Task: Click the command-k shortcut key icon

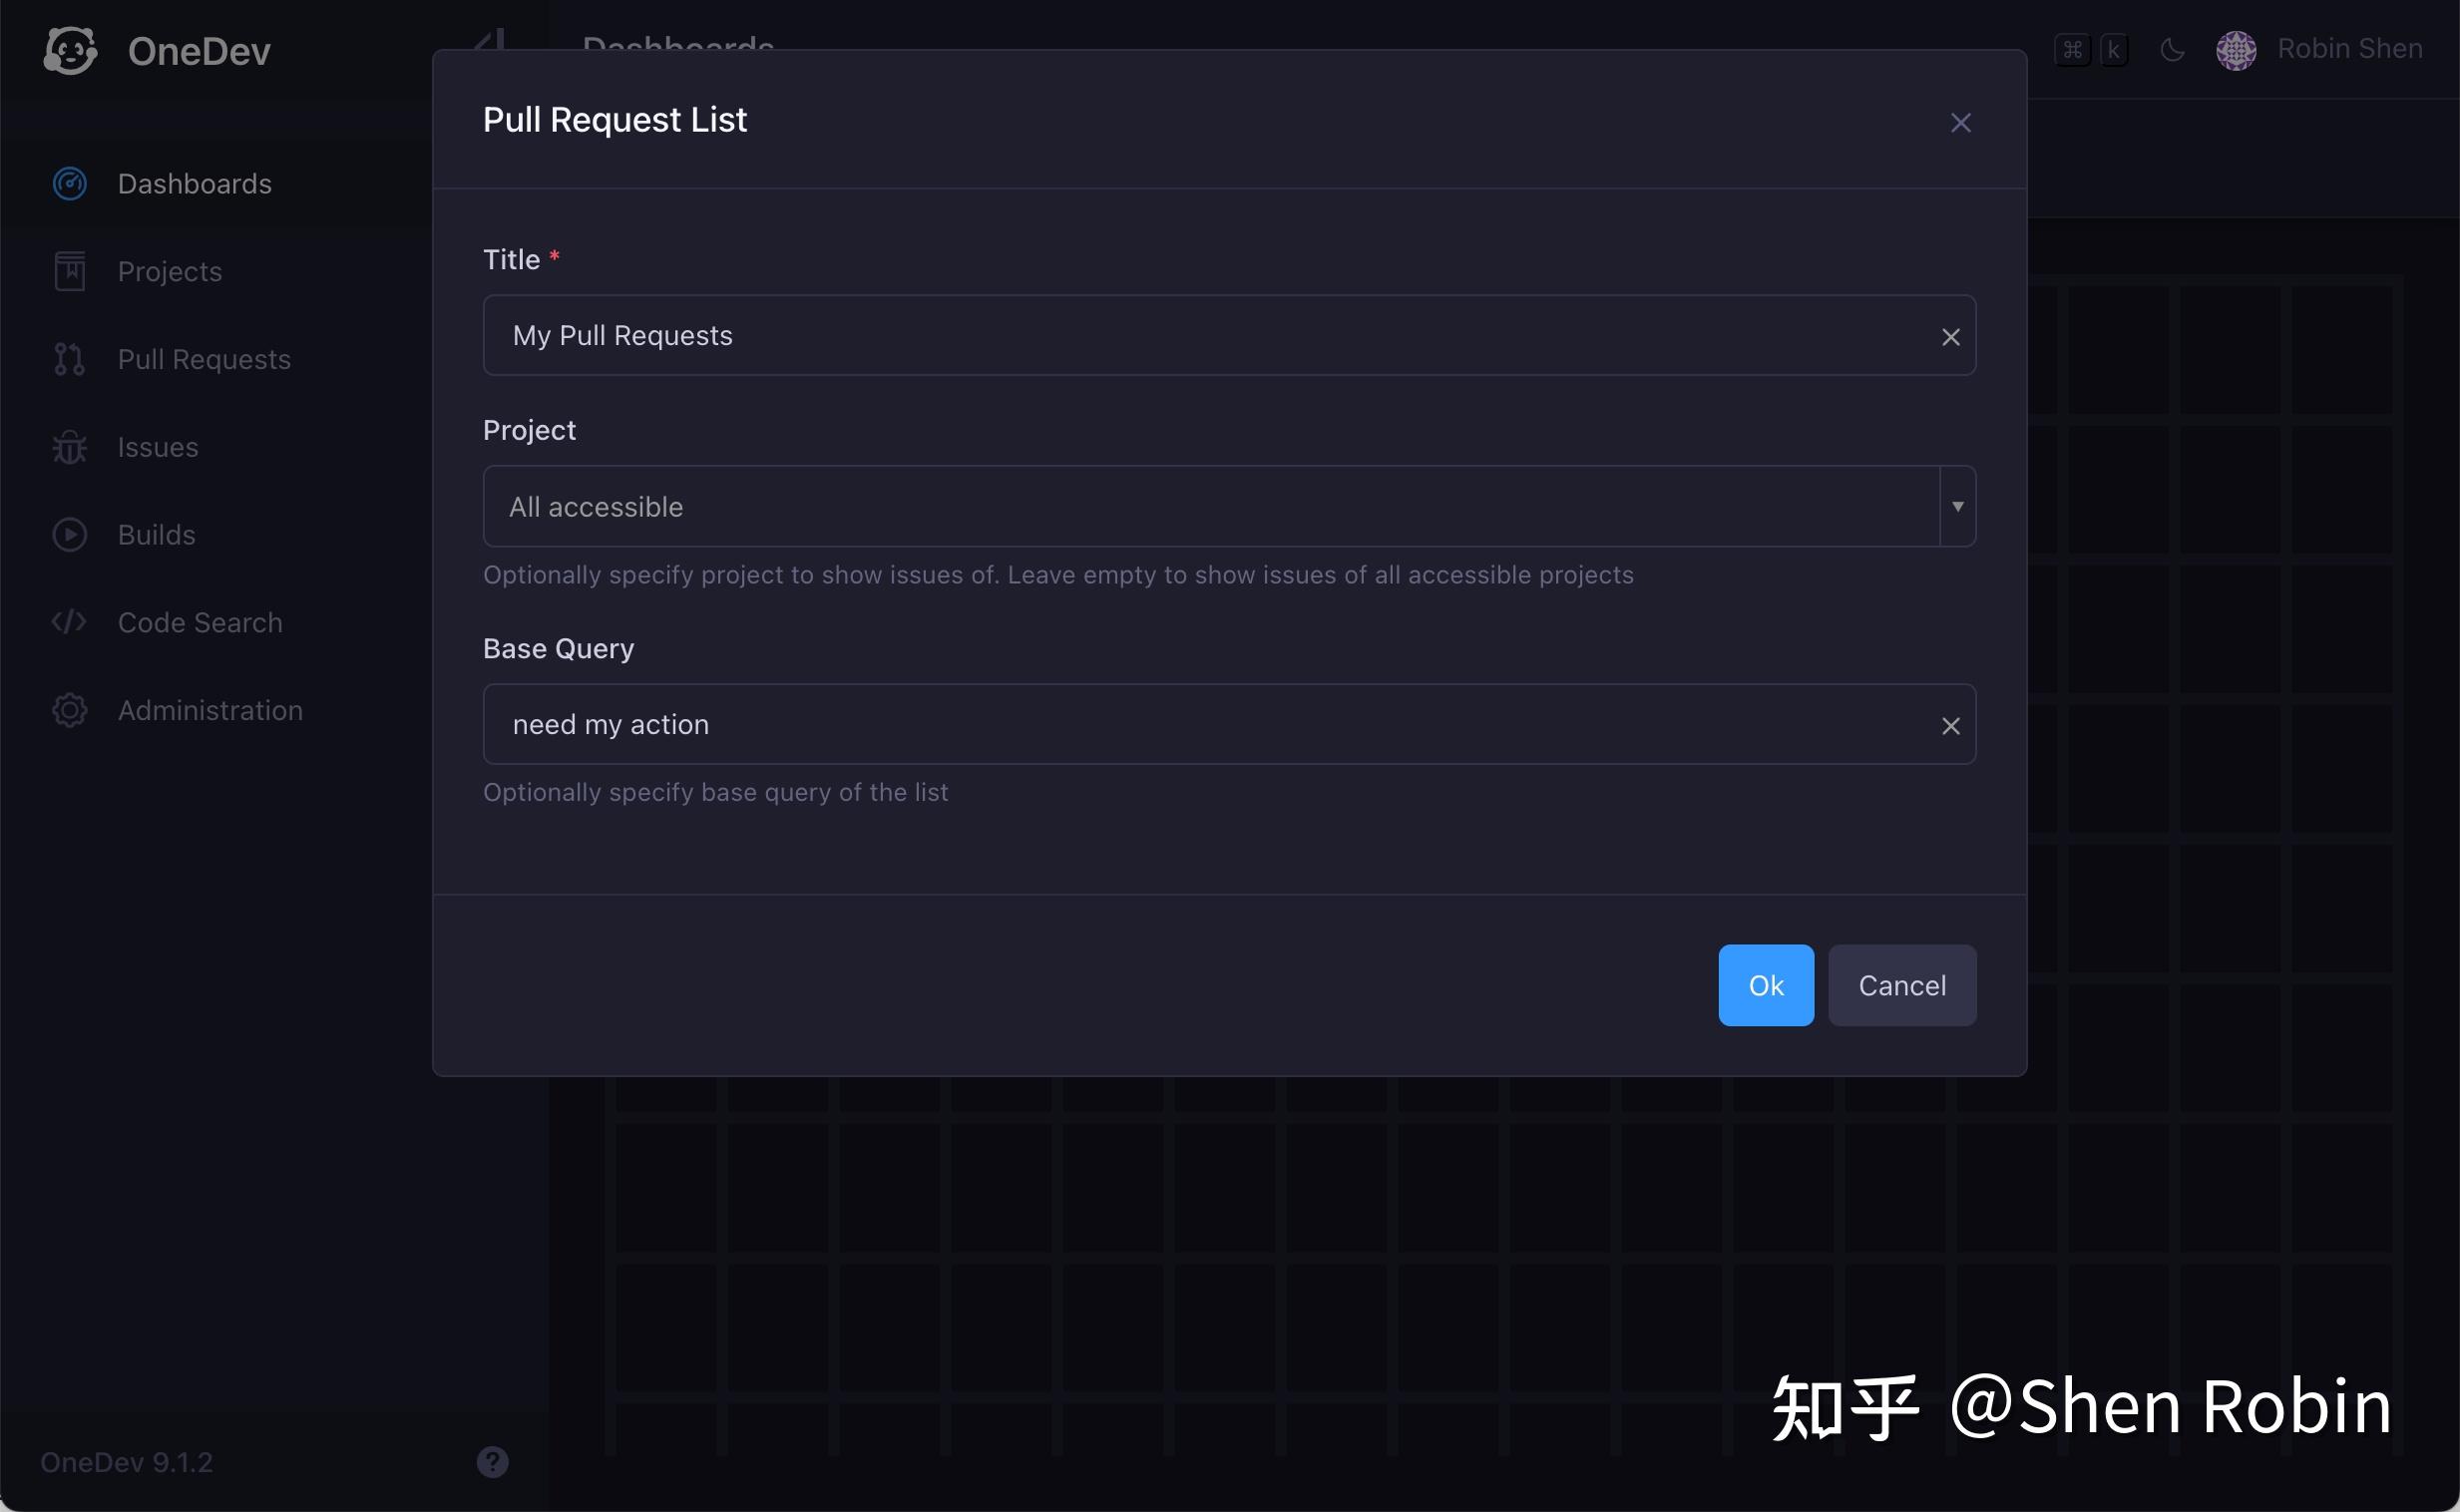Action: [x=2091, y=49]
